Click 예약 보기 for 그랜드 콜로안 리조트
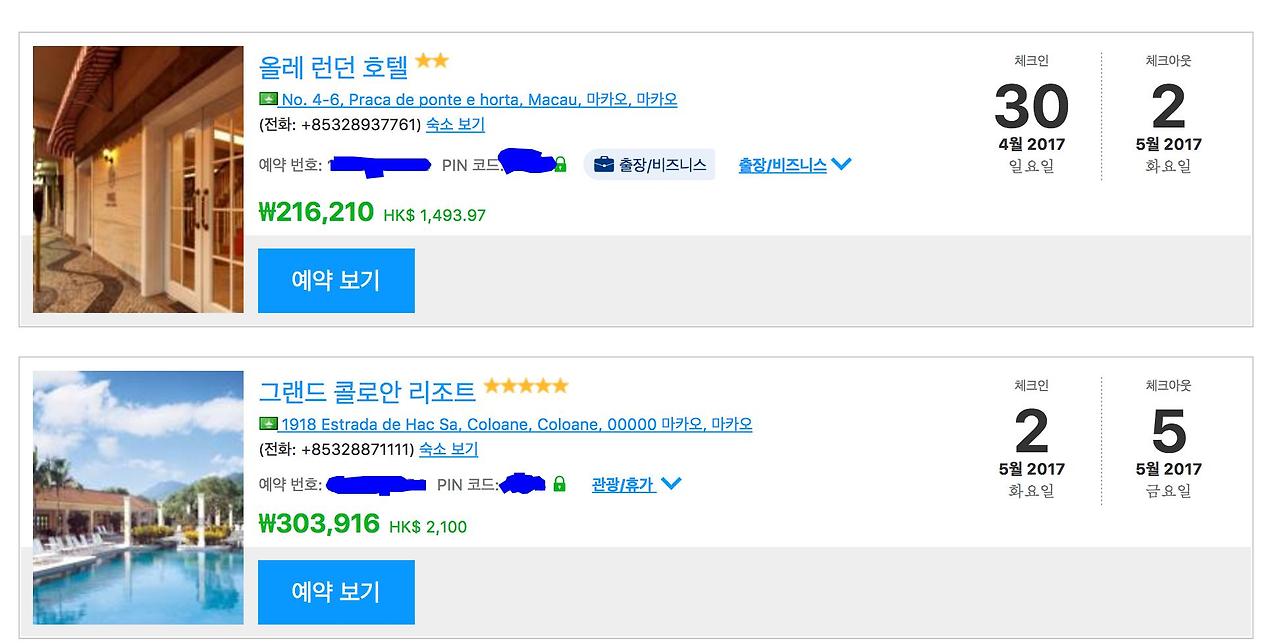The image size is (1280, 643). [x=336, y=592]
